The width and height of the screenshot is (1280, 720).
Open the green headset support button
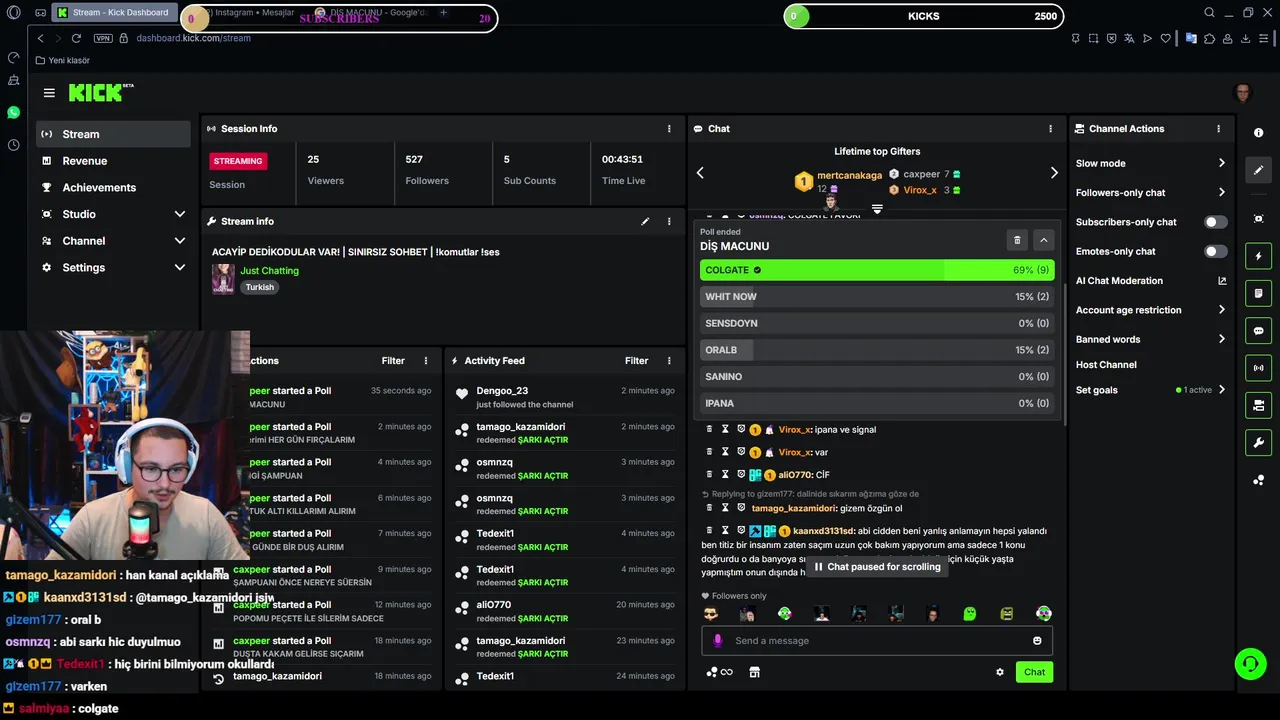coord(1249,663)
